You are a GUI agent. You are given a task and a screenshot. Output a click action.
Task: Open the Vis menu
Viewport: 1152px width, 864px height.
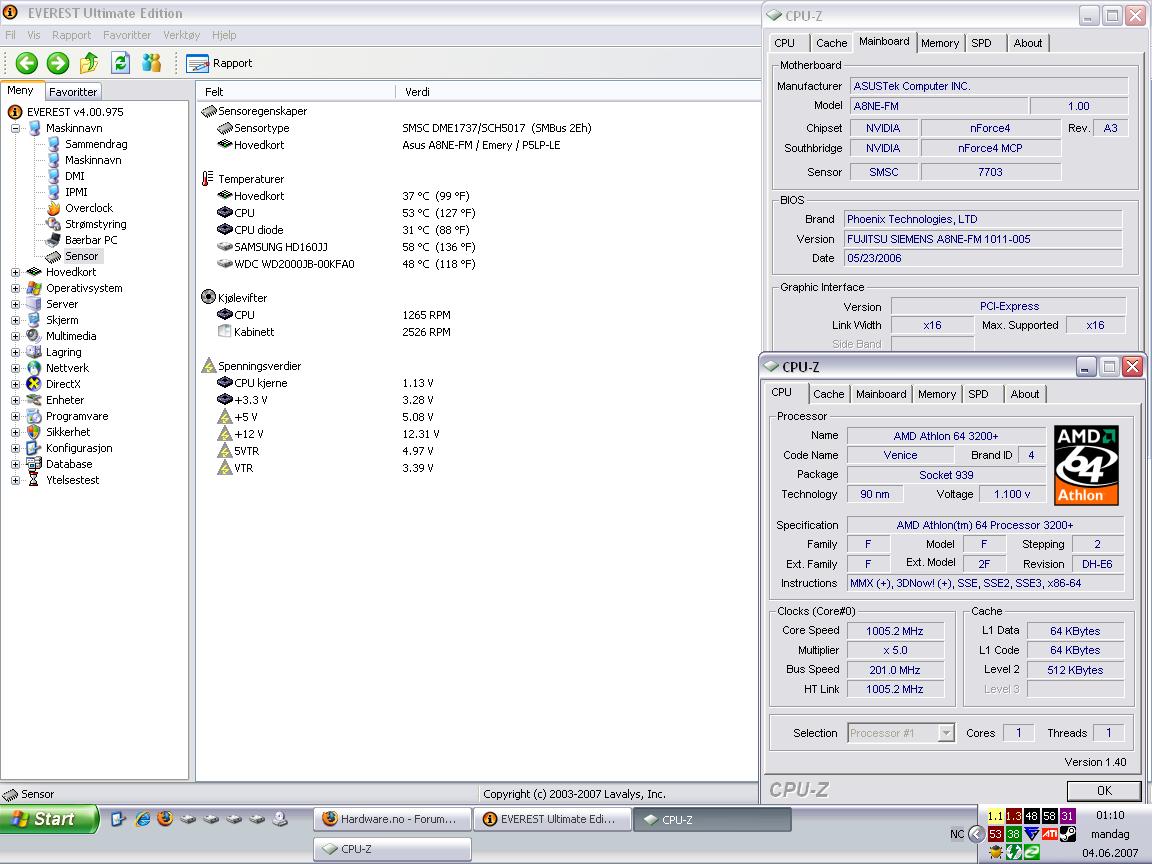point(34,35)
